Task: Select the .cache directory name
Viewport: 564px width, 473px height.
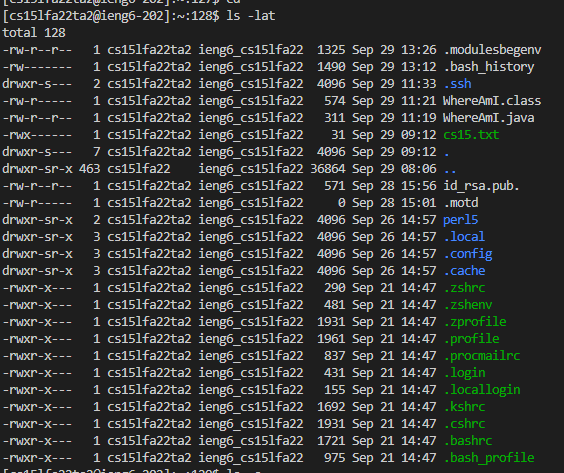Action: [x=464, y=271]
